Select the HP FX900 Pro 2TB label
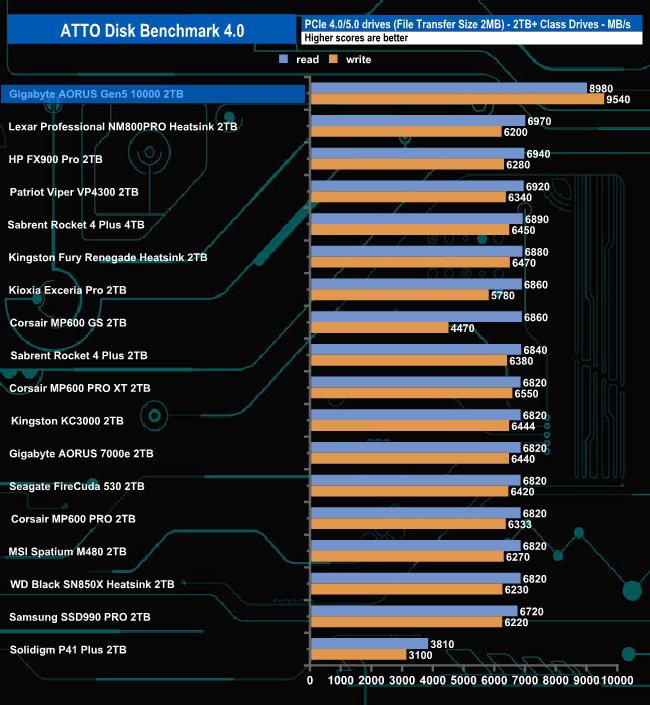 point(55,159)
